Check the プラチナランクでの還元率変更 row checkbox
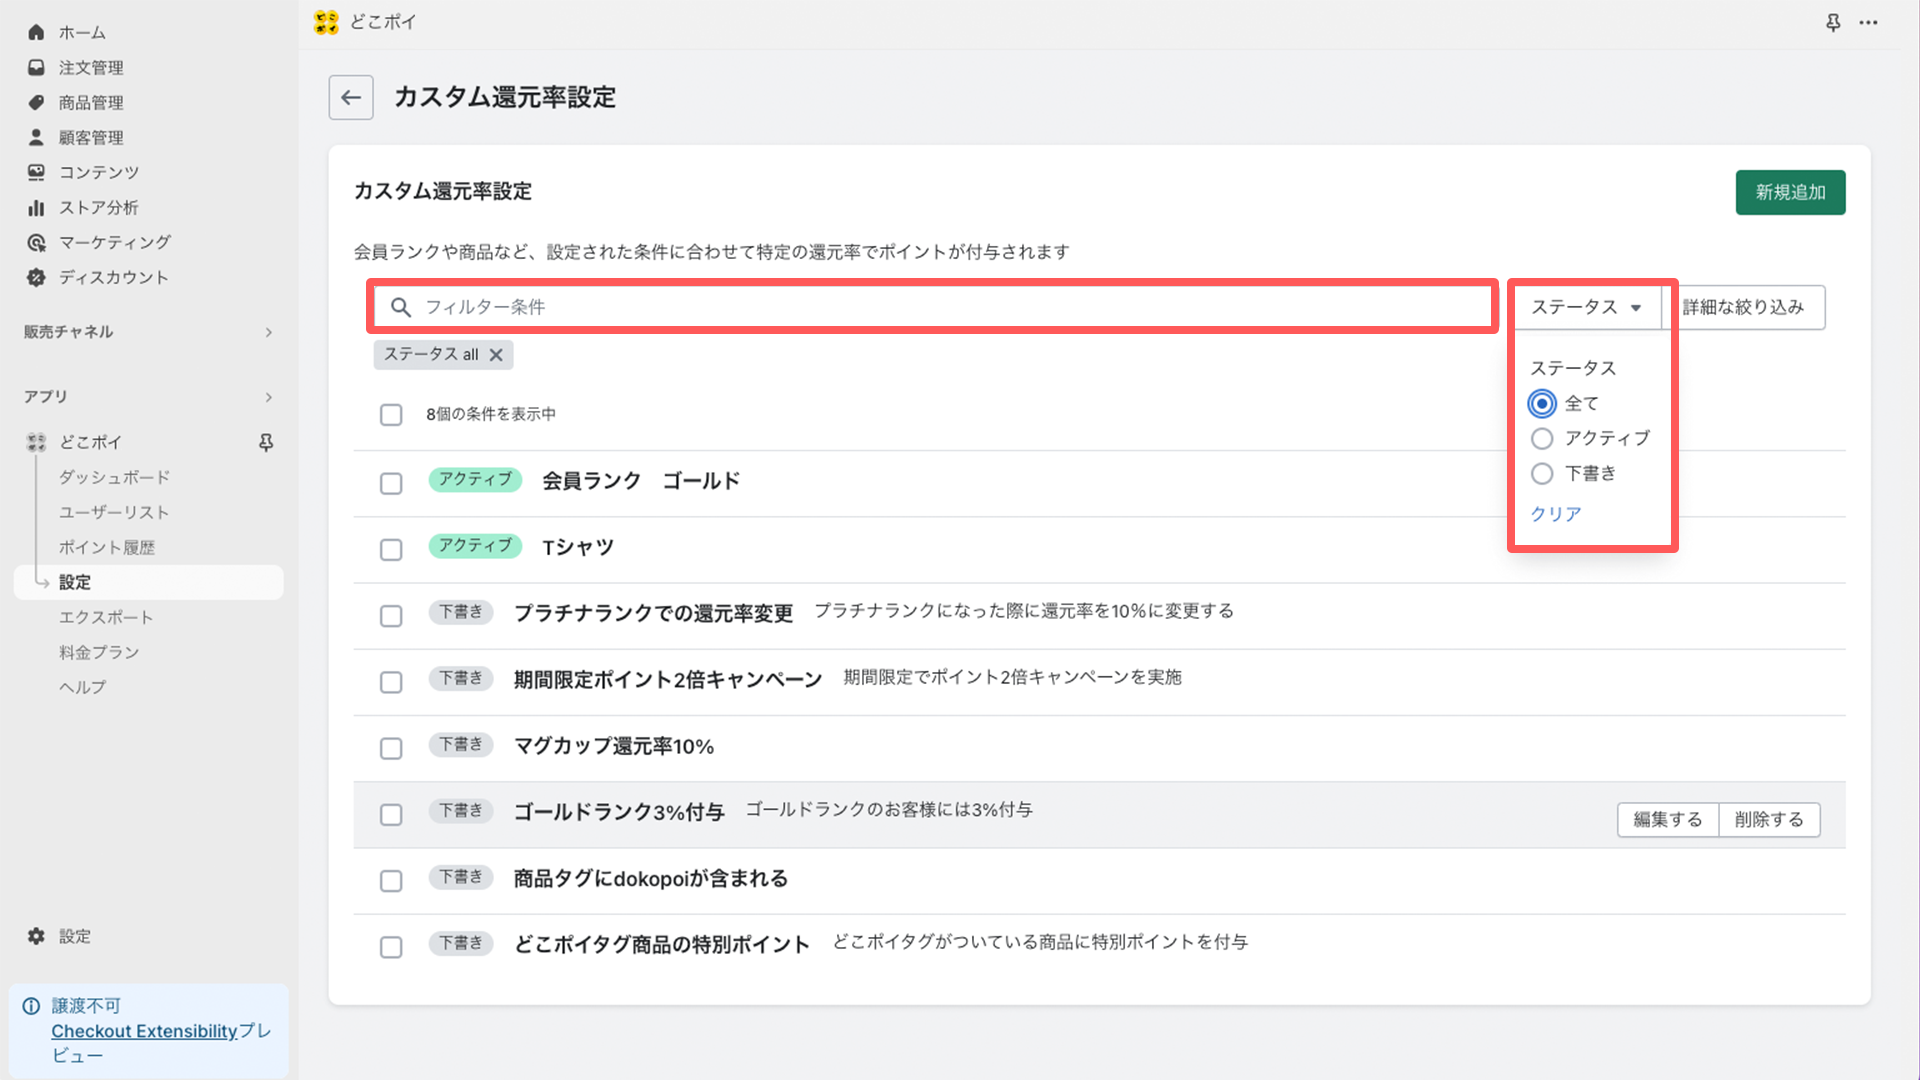This screenshot has width=1920, height=1080. point(391,615)
